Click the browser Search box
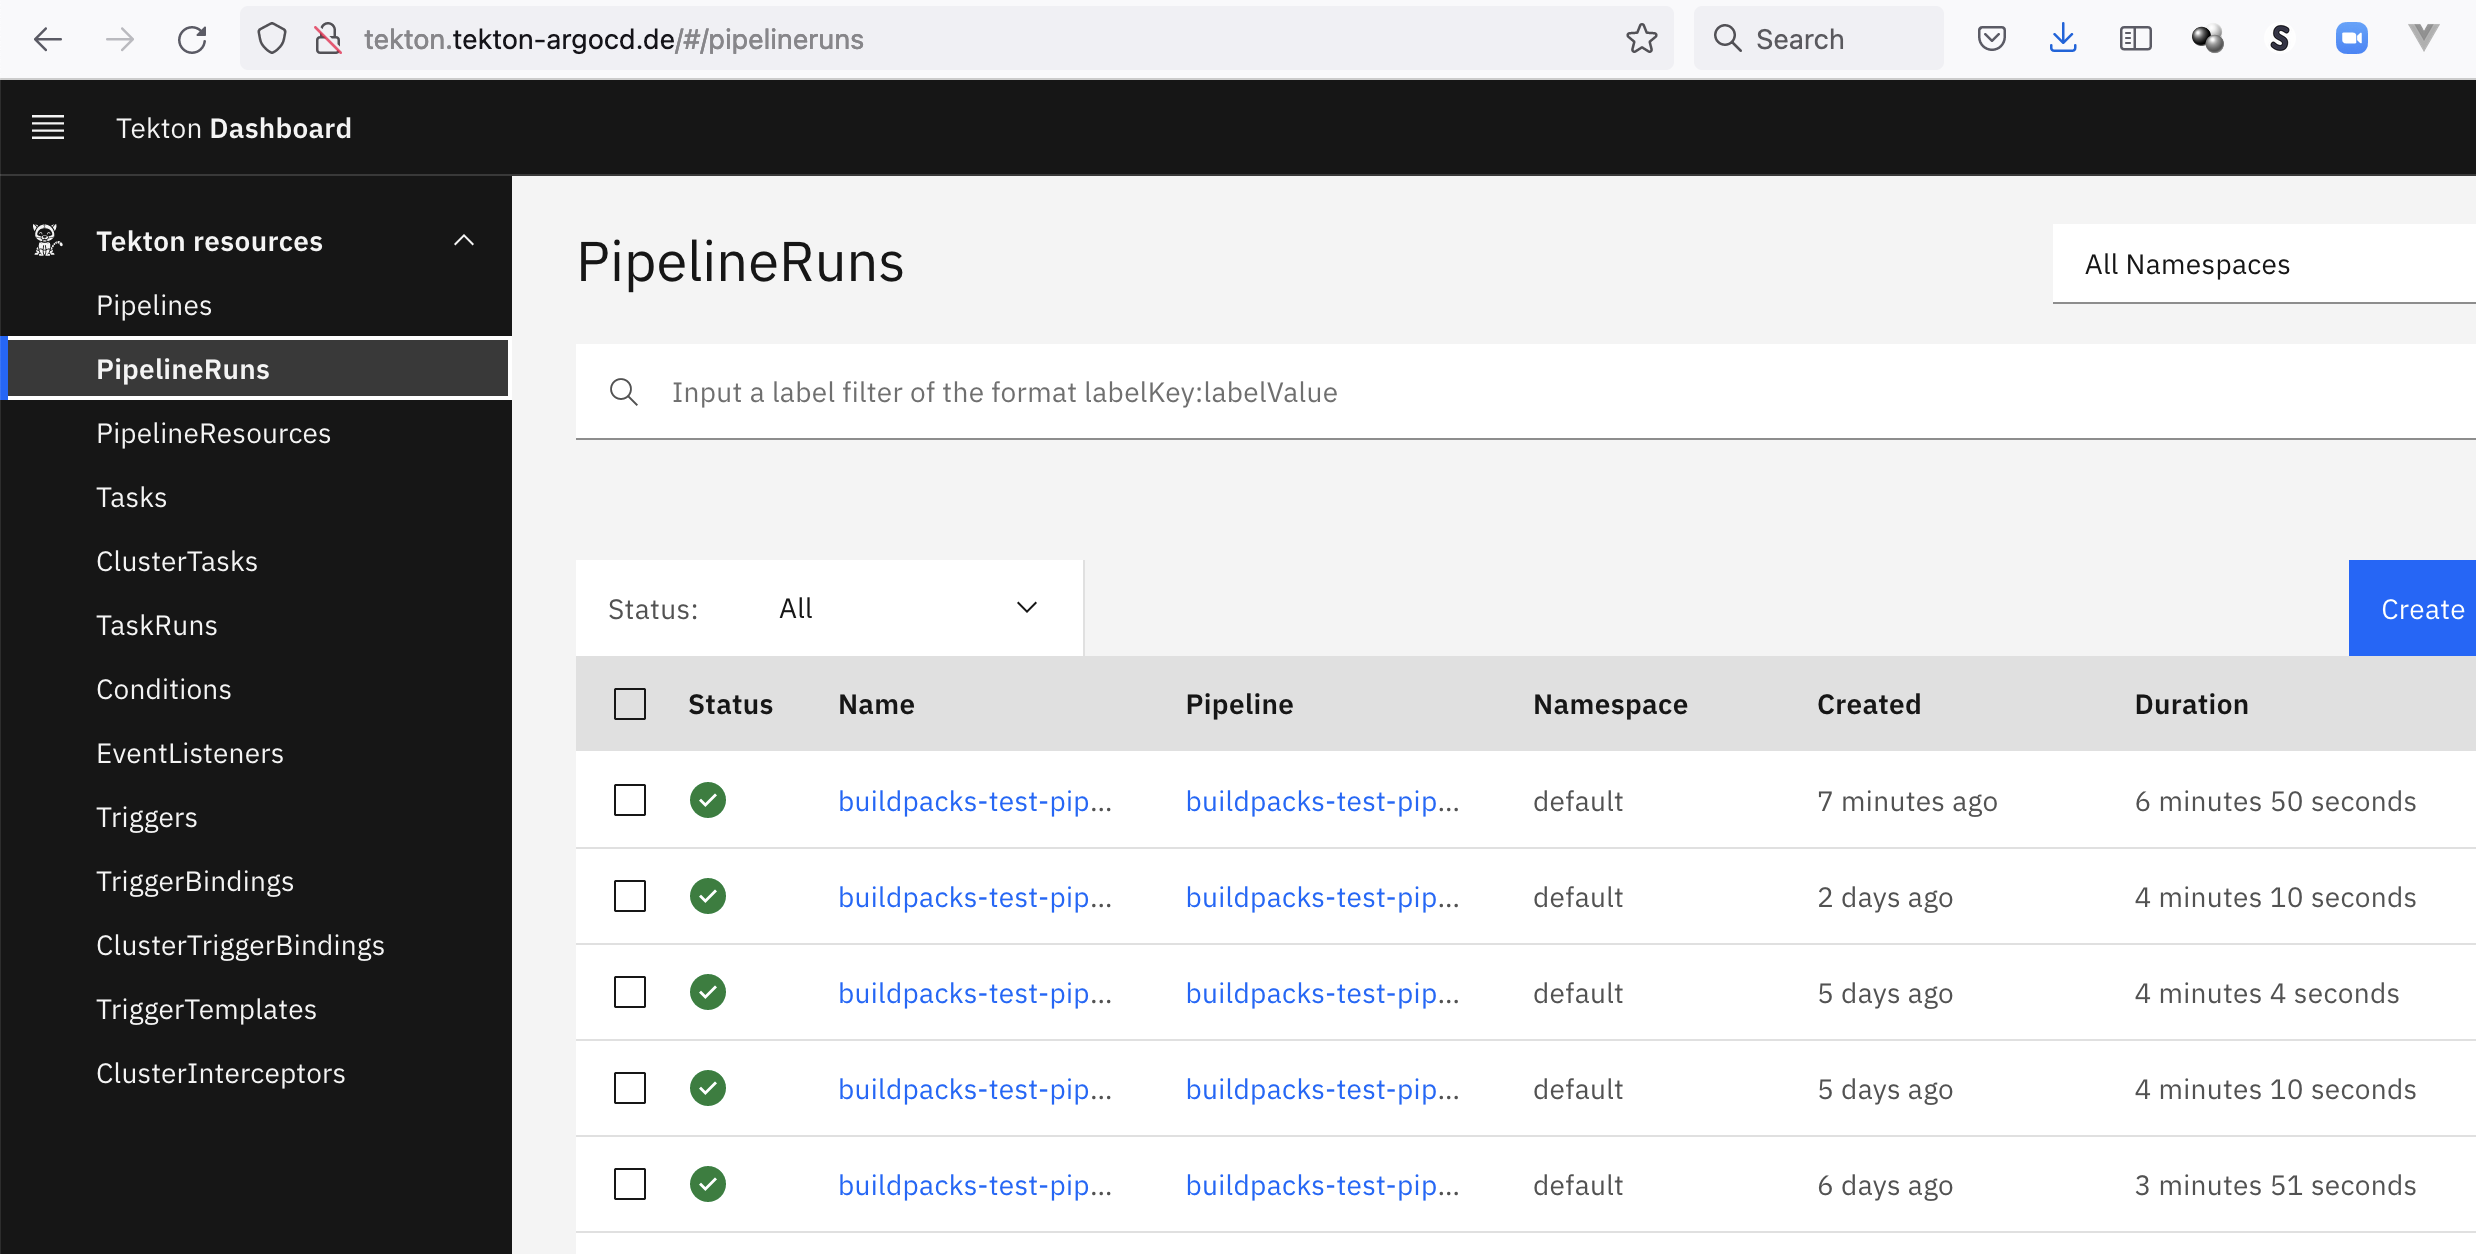This screenshot has width=2476, height=1254. [1820, 40]
